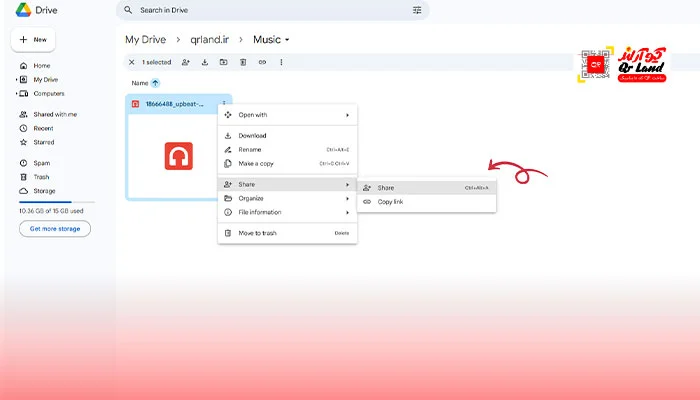The width and height of the screenshot is (700, 400).
Task: Click the New button
Action: (32, 40)
